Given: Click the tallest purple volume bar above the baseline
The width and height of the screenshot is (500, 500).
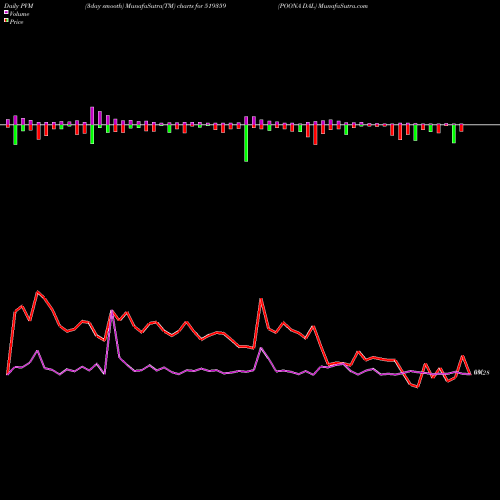Looking at the screenshot, I should point(92,116).
